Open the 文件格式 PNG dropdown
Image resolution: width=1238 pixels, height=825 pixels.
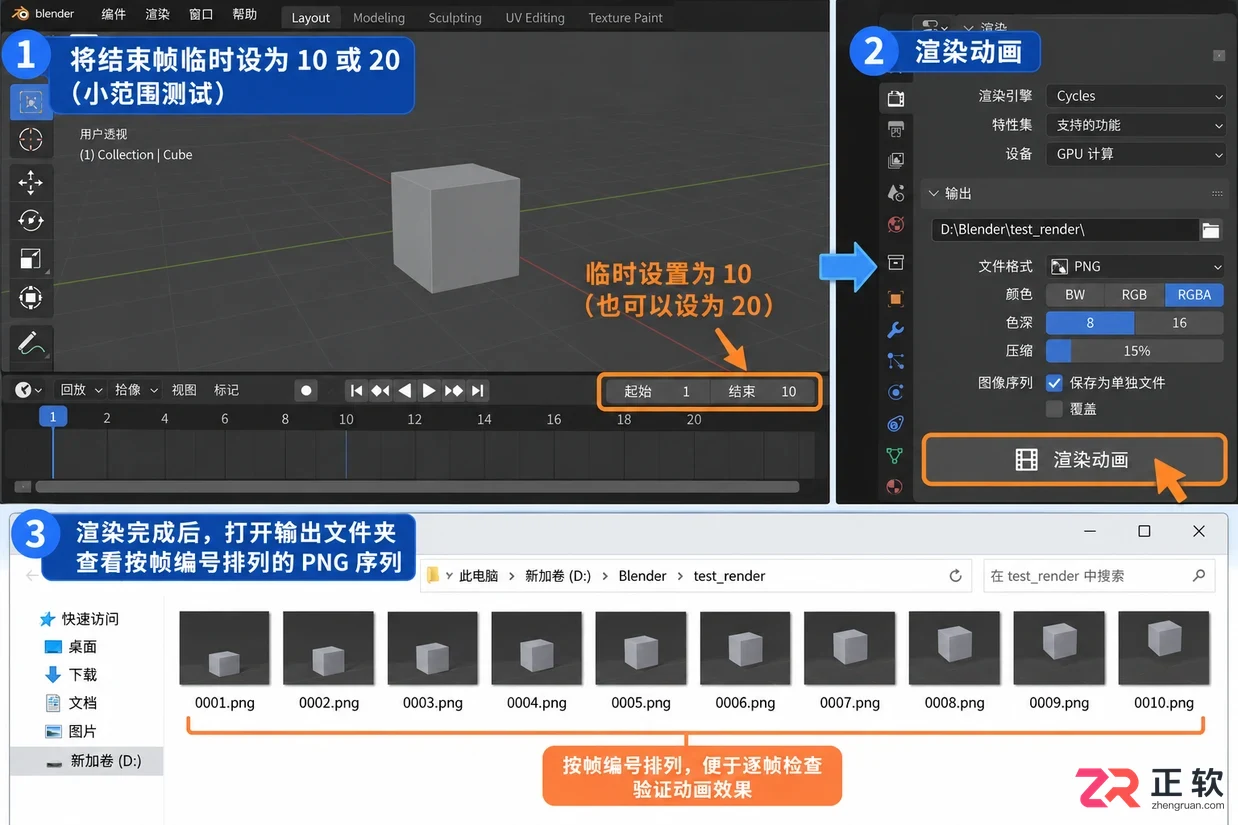click(1136, 267)
